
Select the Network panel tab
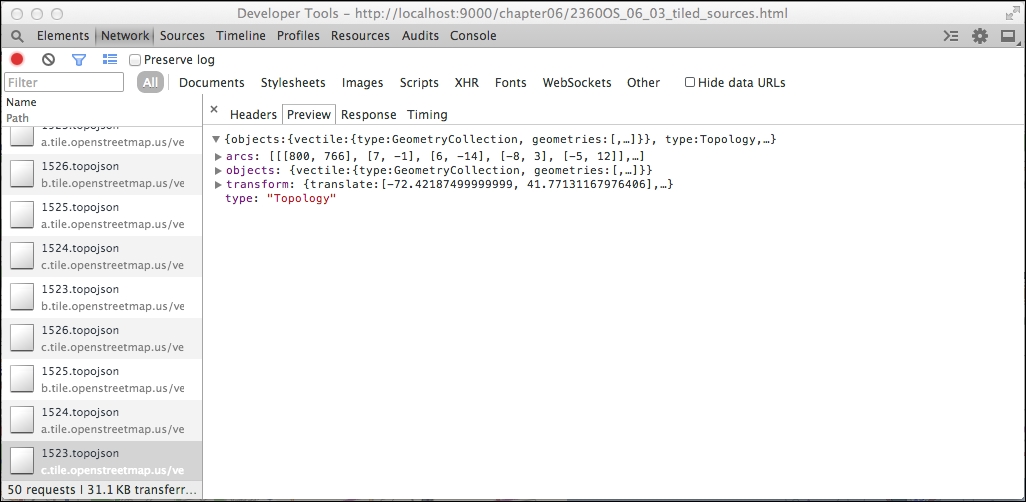(x=124, y=36)
